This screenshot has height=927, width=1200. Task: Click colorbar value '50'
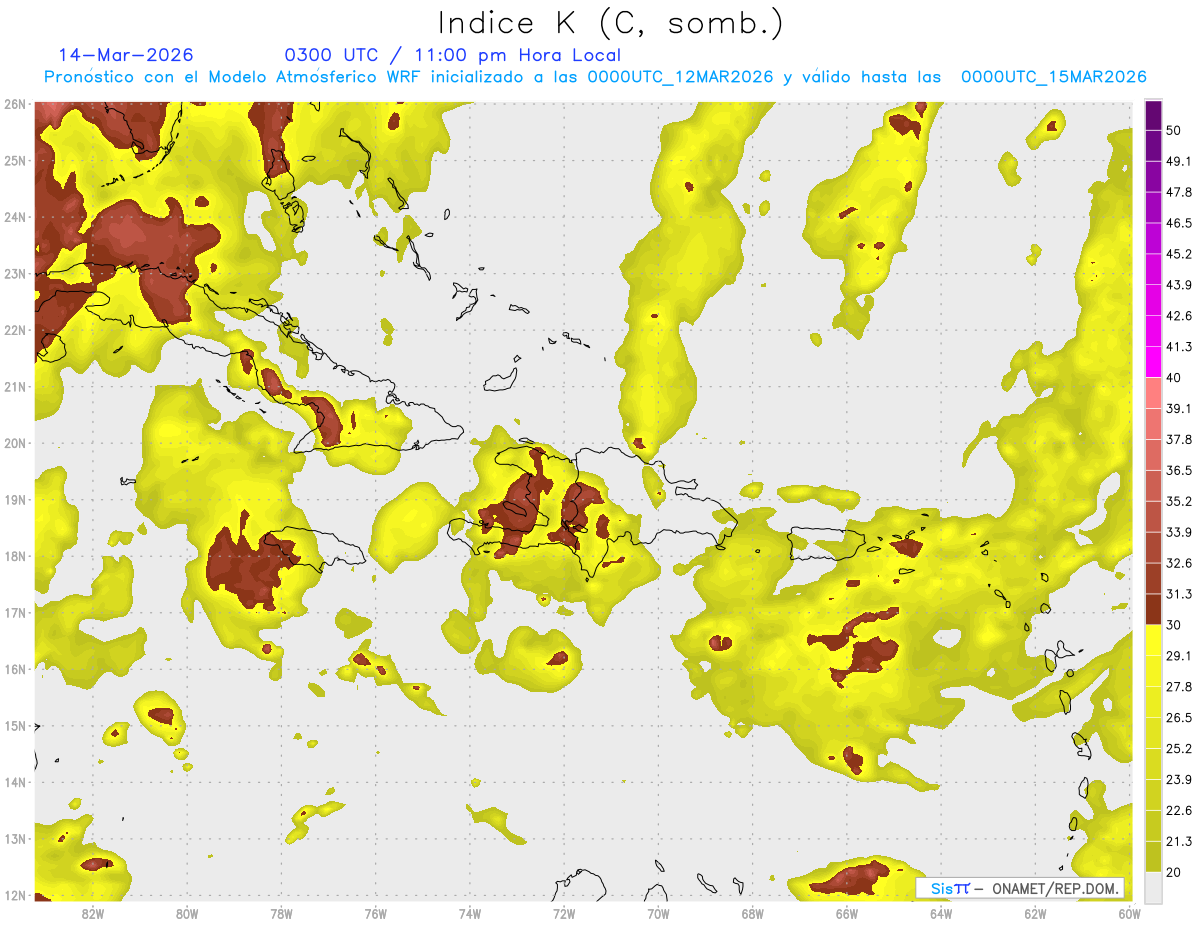pyautogui.click(x=1176, y=131)
